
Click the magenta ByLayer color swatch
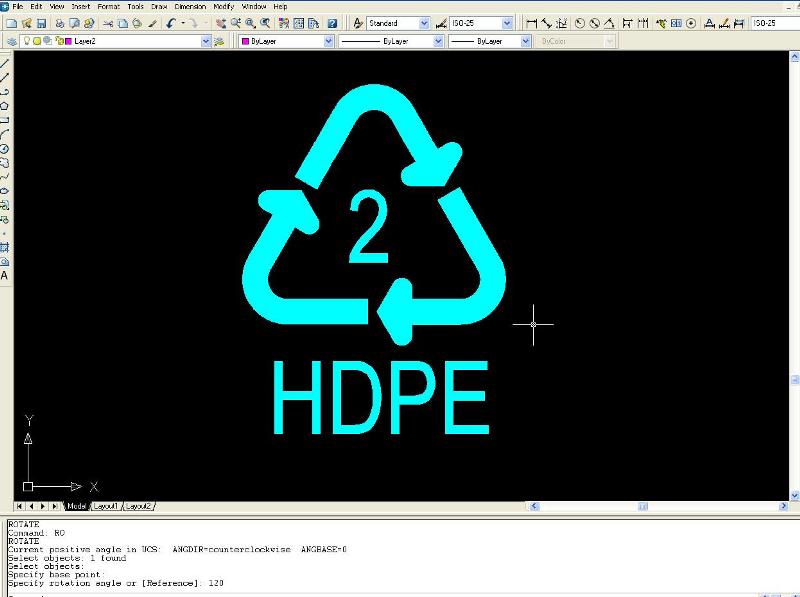[x=245, y=41]
